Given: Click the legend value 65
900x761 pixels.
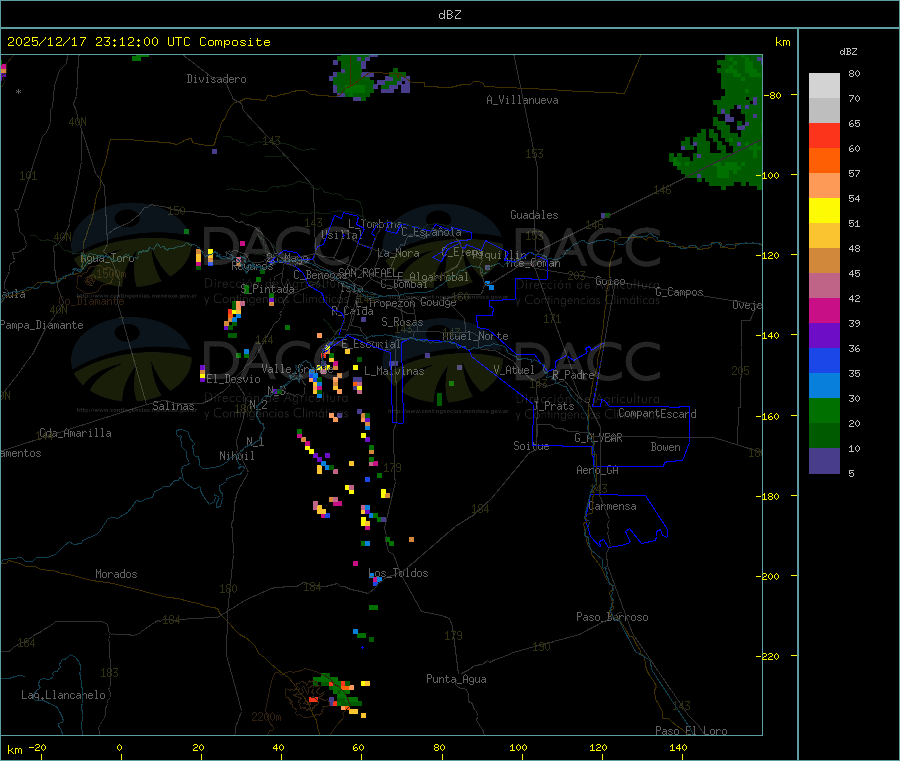Looking at the screenshot, I should [854, 123].
